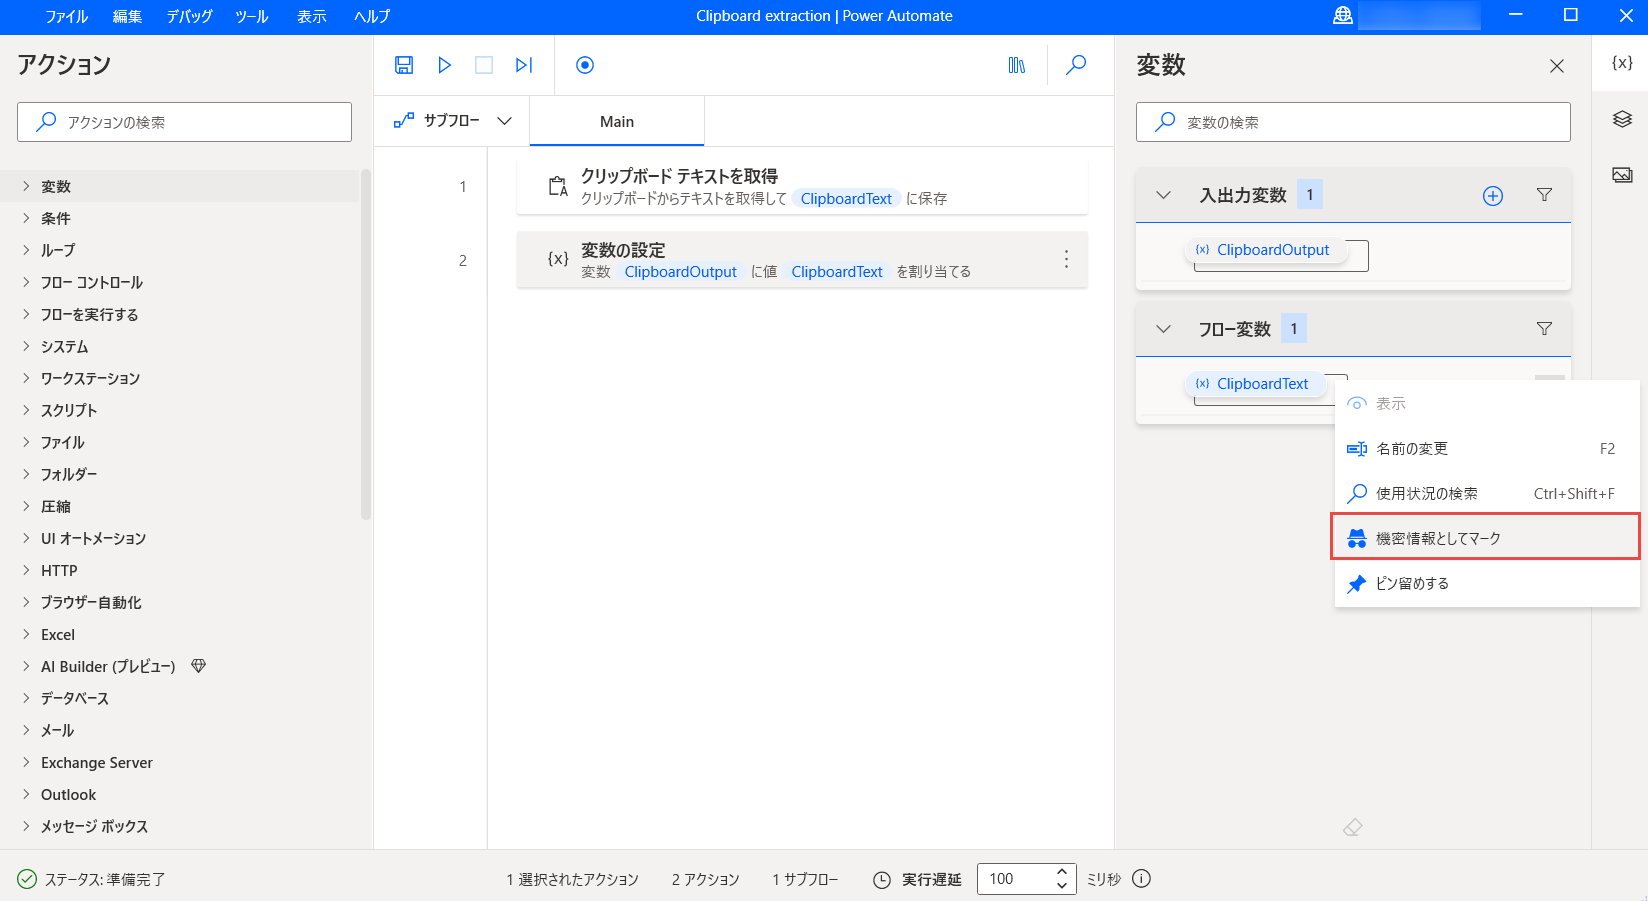This screenshot has height=901, width=1648.
Task: Open the サブフロー dropdown
Action: 452,121
